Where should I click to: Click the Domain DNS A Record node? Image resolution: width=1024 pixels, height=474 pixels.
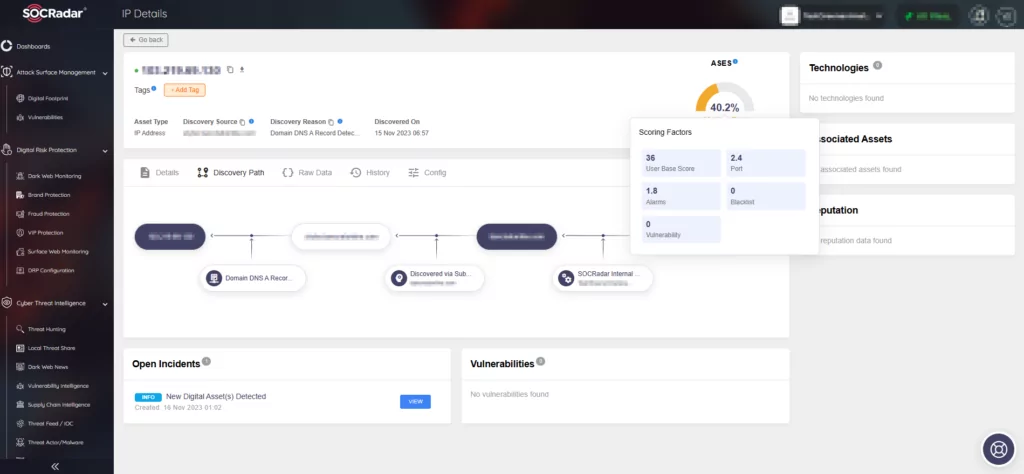pyautogui.click(x=253, y=278)
